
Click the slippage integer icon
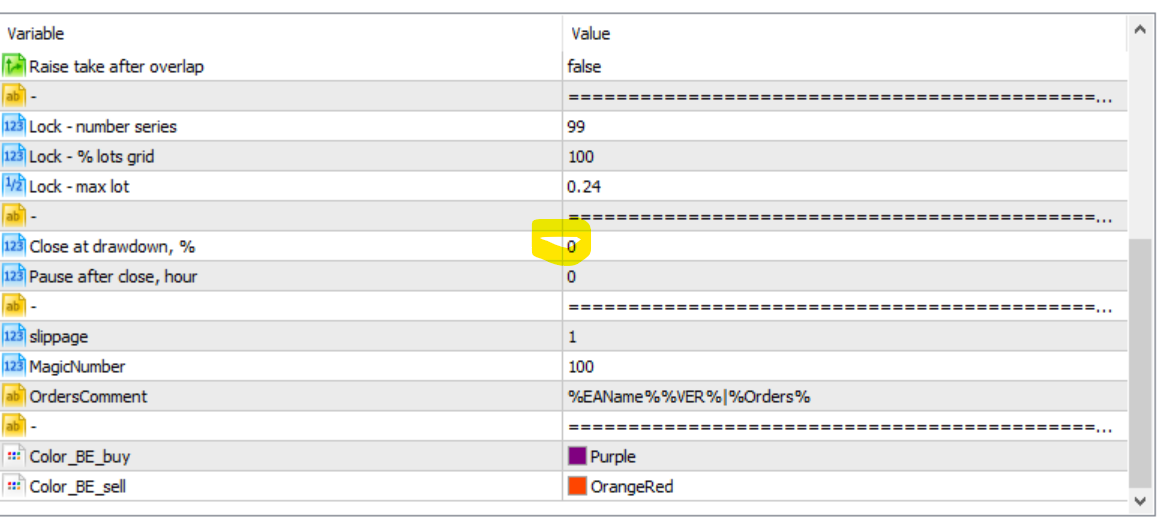pos(14,336)
